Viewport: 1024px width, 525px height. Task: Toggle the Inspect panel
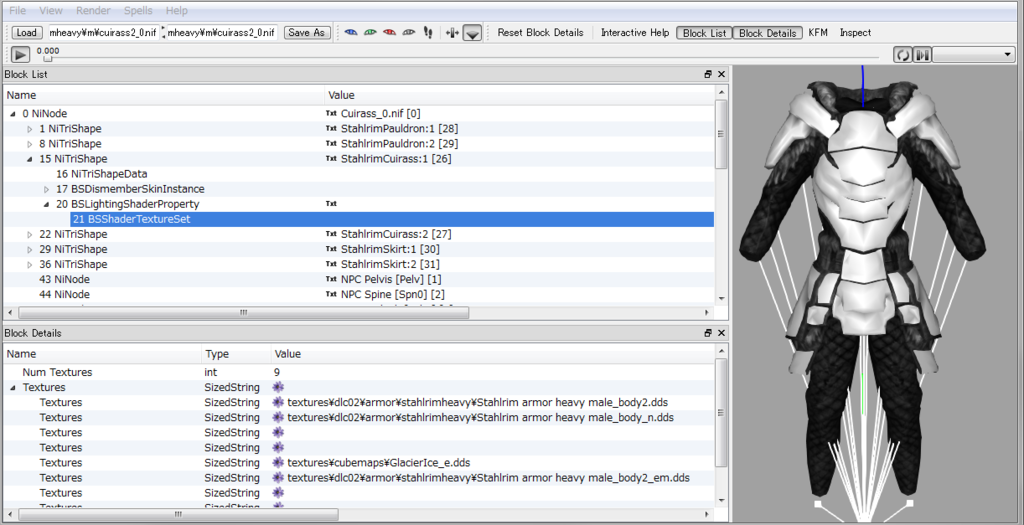click(855, 33)
